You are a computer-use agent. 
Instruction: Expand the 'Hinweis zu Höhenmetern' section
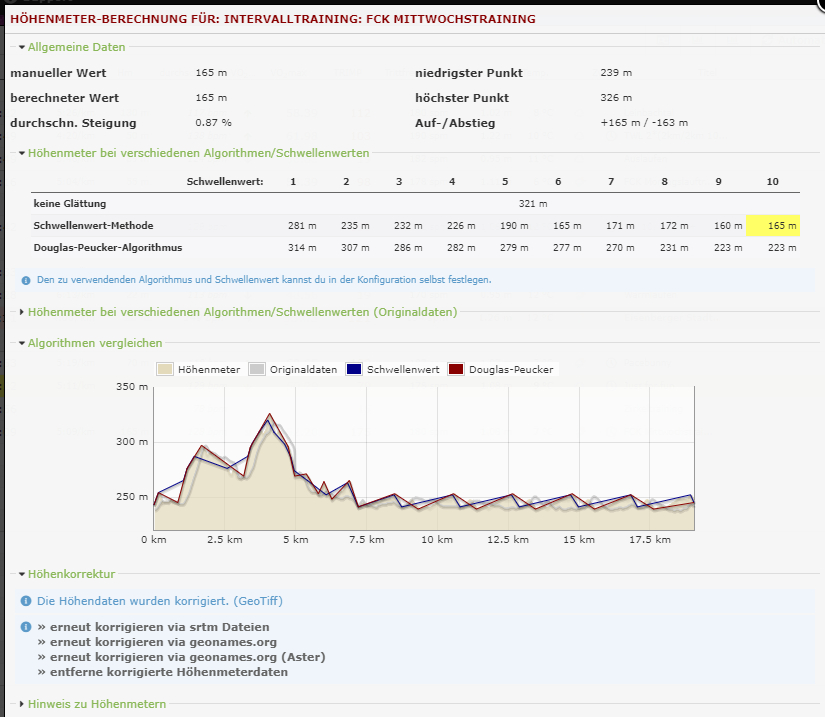[x=96, y=704]
